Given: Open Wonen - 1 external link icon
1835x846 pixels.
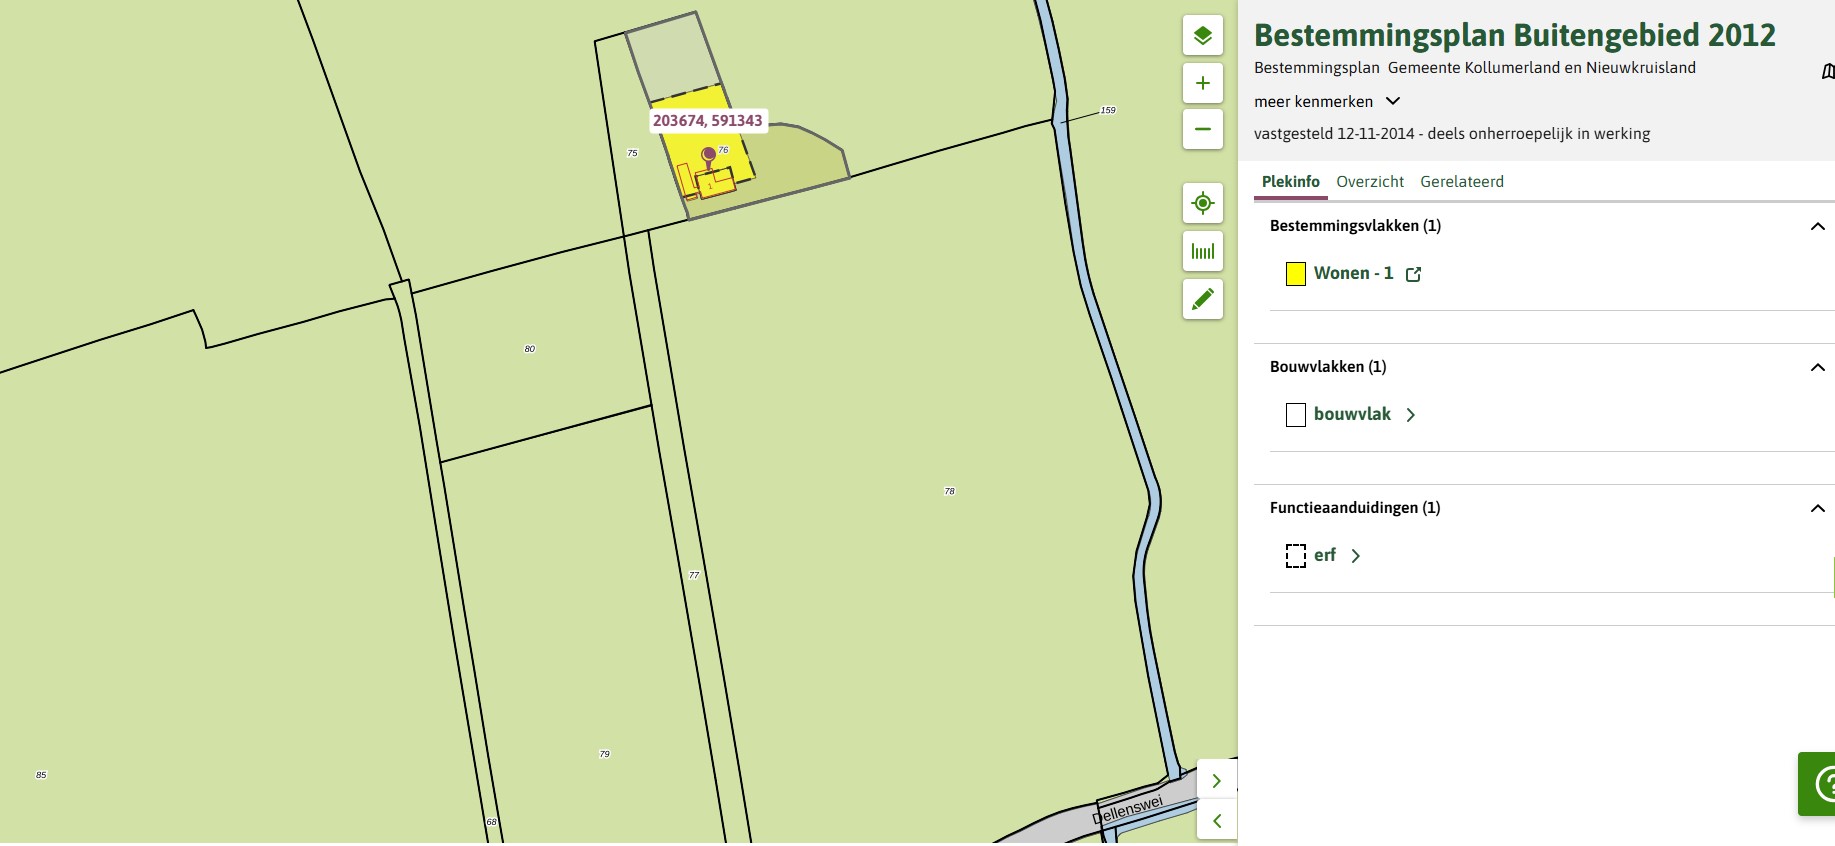Looking at the screenshot, I should click(1413, 274).
